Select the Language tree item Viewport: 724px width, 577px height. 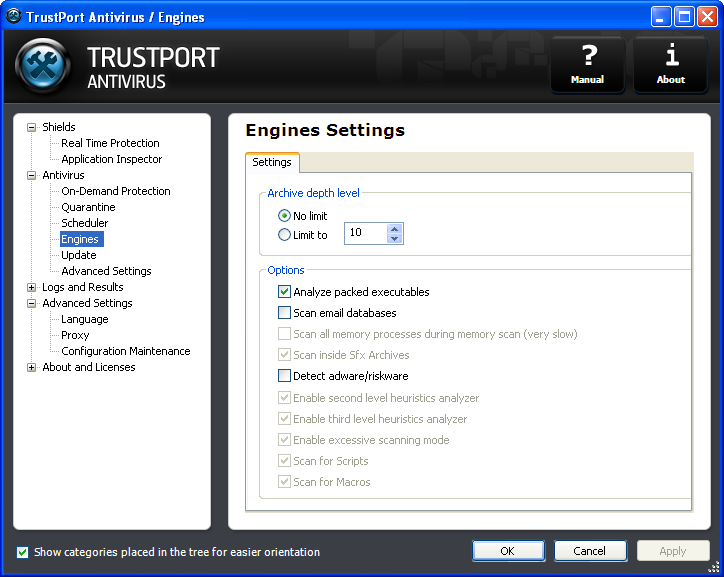coord(84,319)
